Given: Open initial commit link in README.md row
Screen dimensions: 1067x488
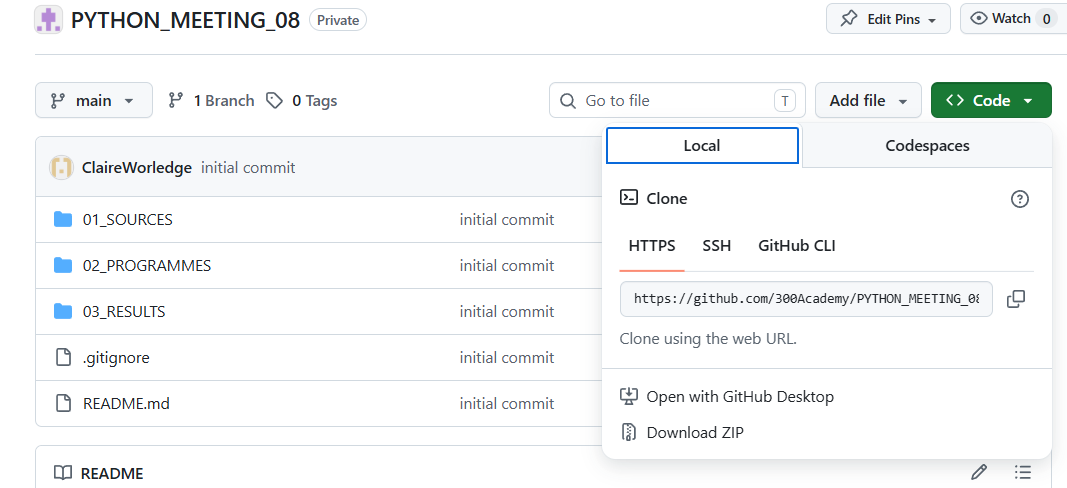Looking at the screenshot, I should click(506, 404).
